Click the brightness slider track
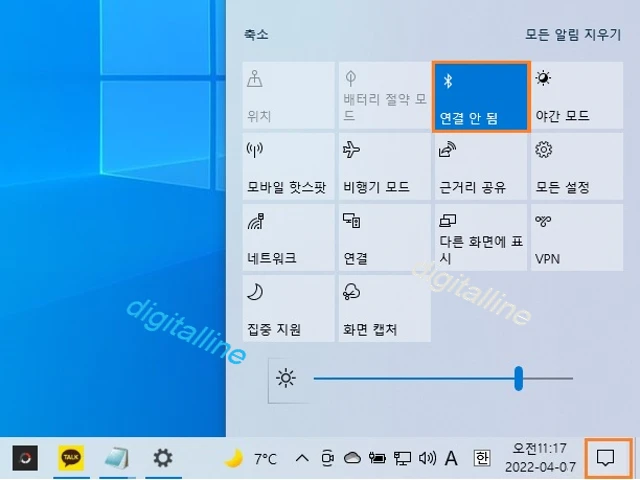The width and height of the screenshot is (640, 480). point(443,378)
